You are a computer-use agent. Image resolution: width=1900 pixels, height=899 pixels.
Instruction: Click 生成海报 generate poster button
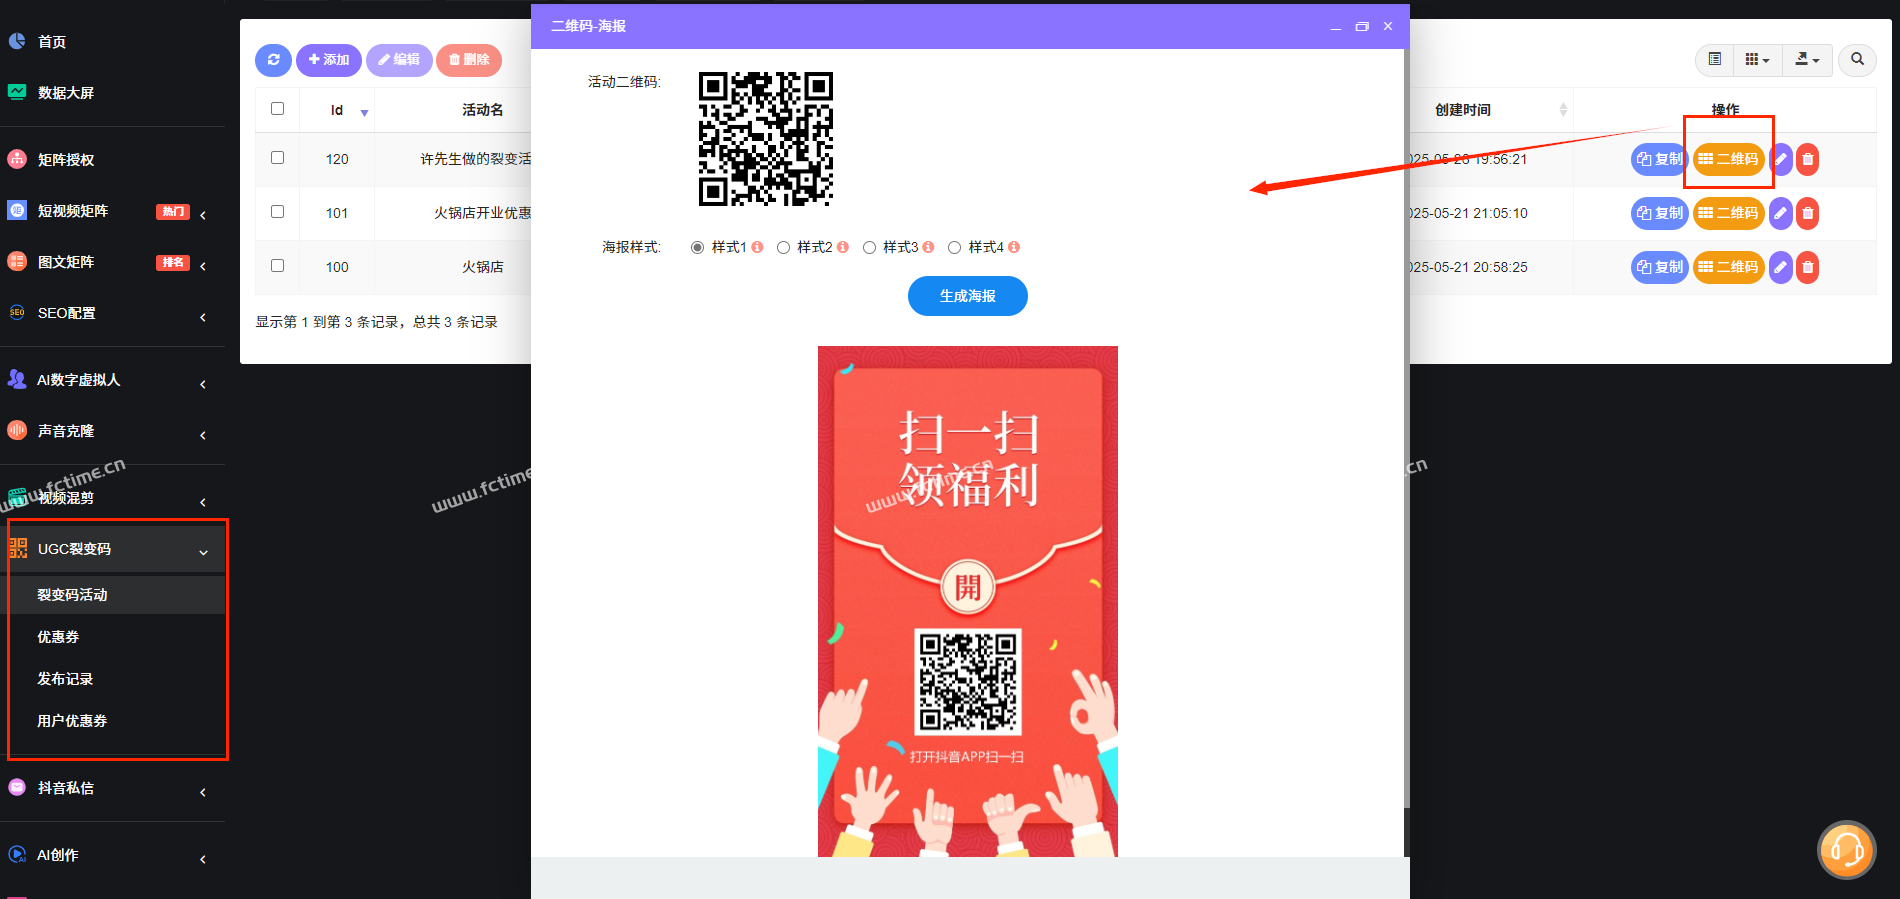[967, 296]
